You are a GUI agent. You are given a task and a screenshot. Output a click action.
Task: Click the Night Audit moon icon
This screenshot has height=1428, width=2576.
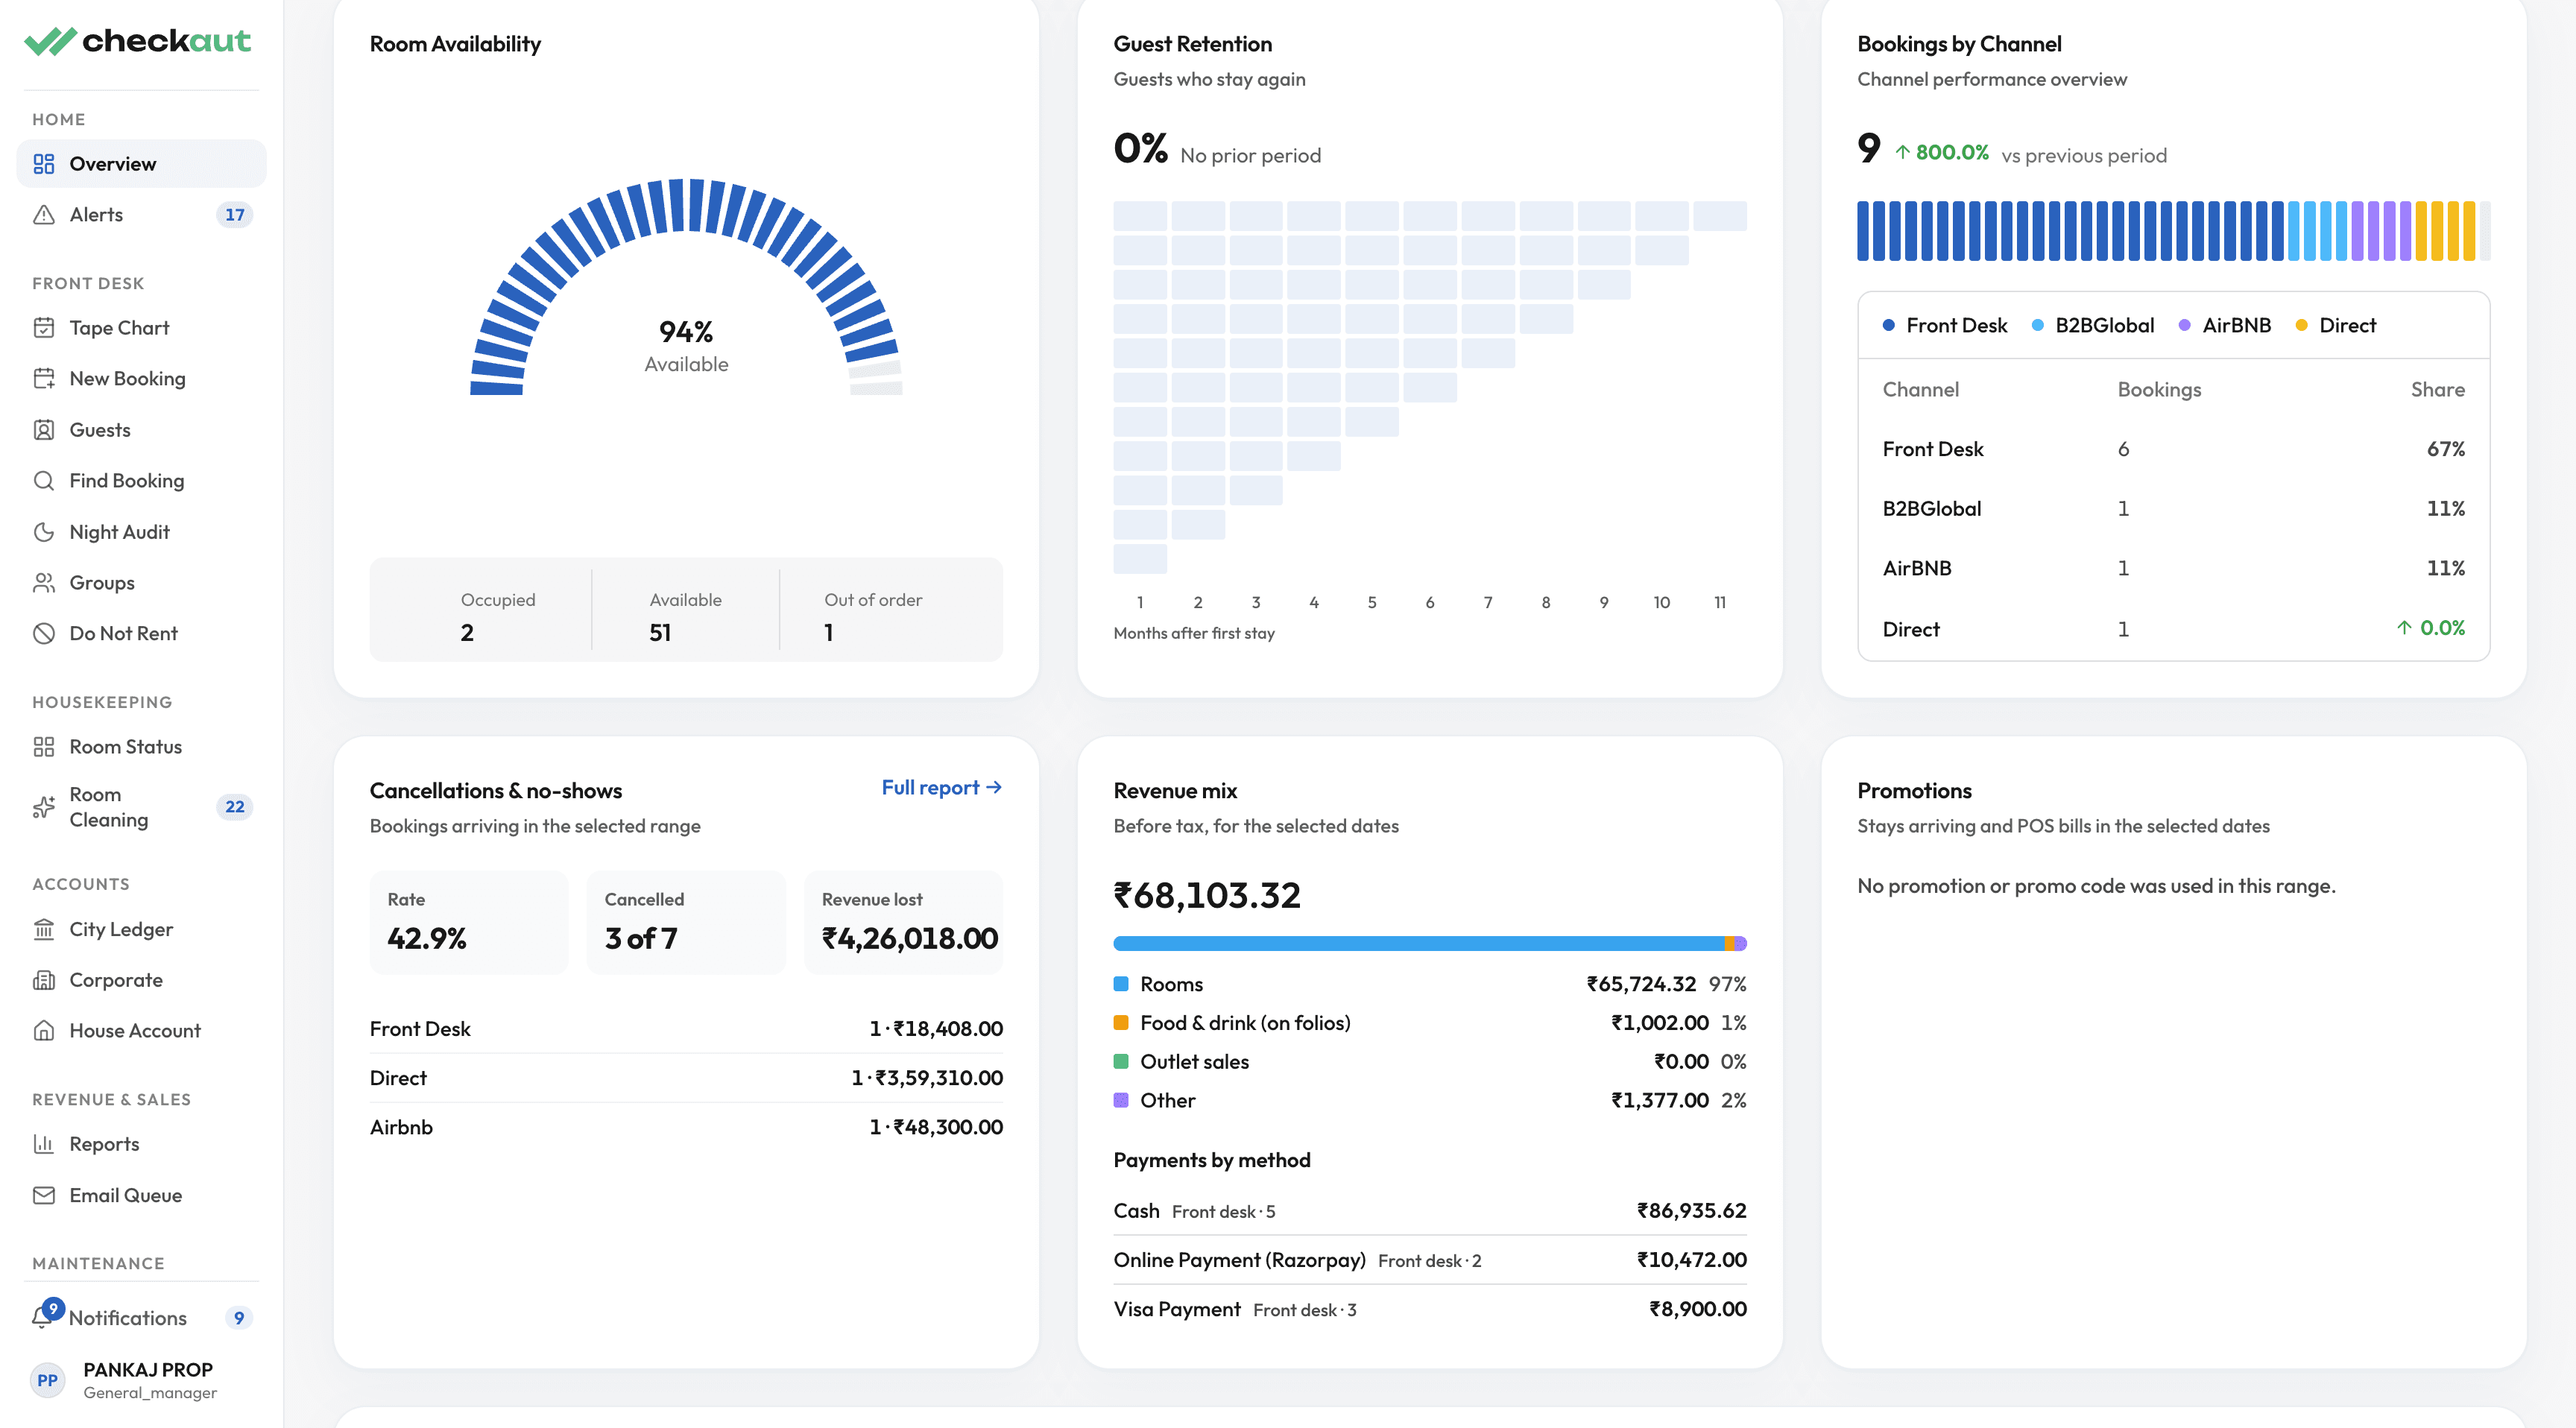click(44, 532)
